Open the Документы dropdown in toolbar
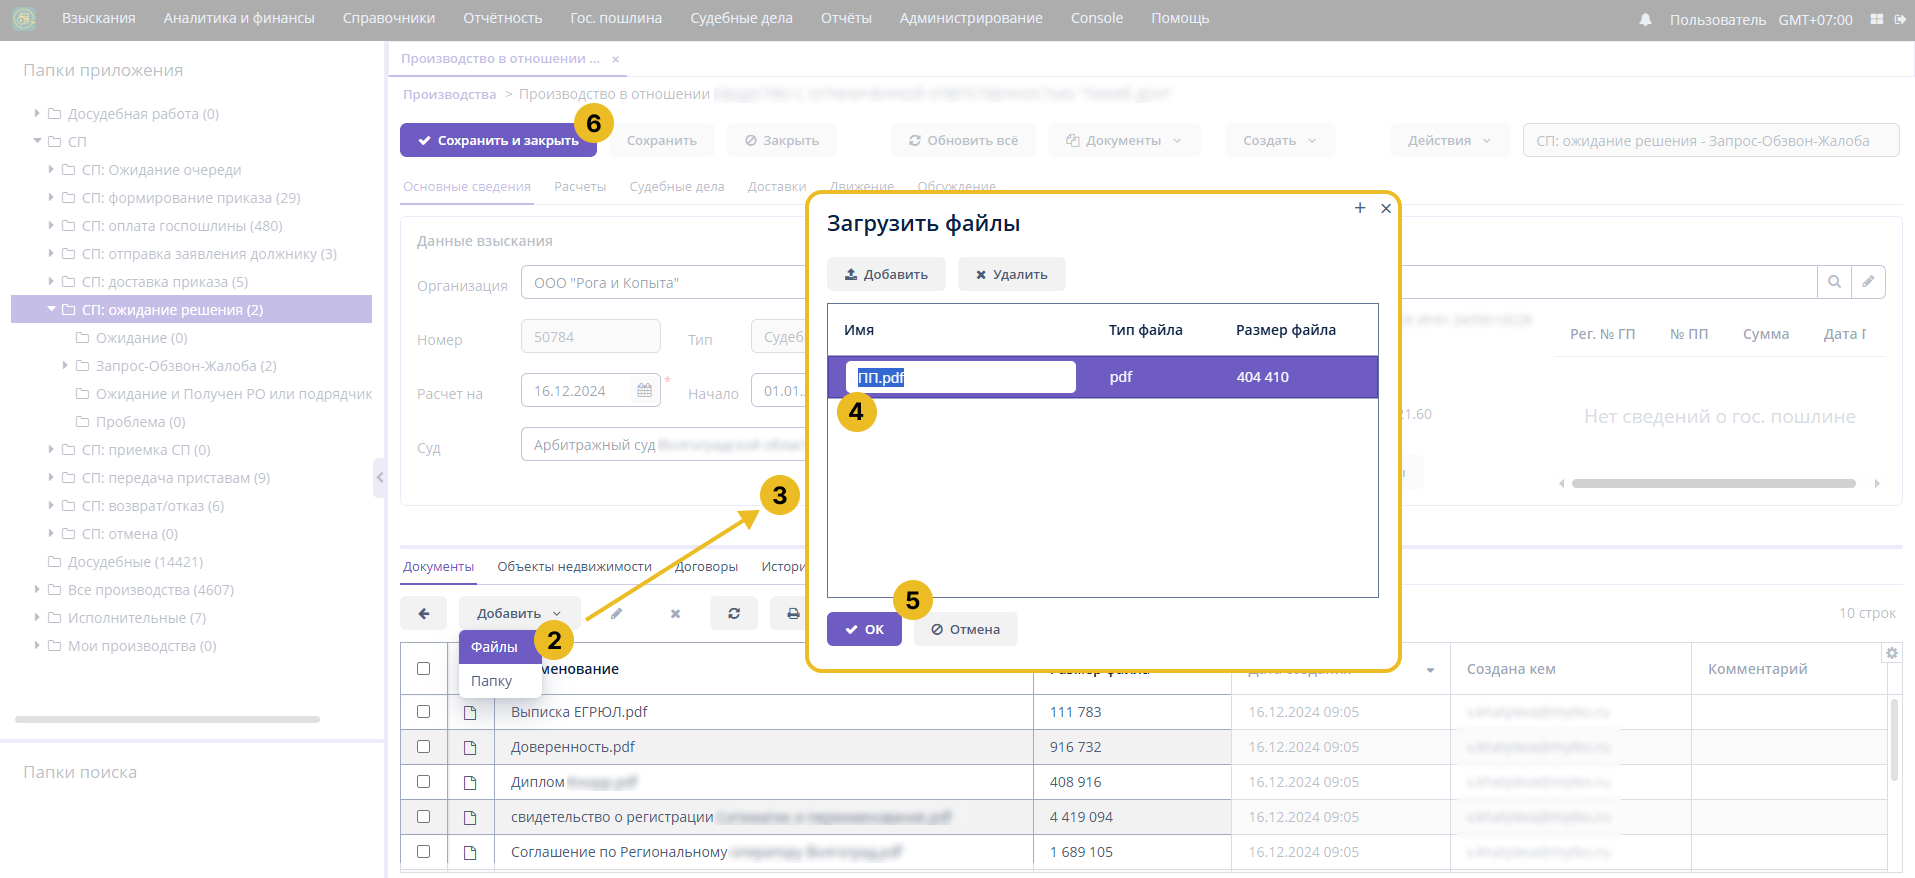Viewport: 1915px width, 878px height. [x=1123, y=141]
